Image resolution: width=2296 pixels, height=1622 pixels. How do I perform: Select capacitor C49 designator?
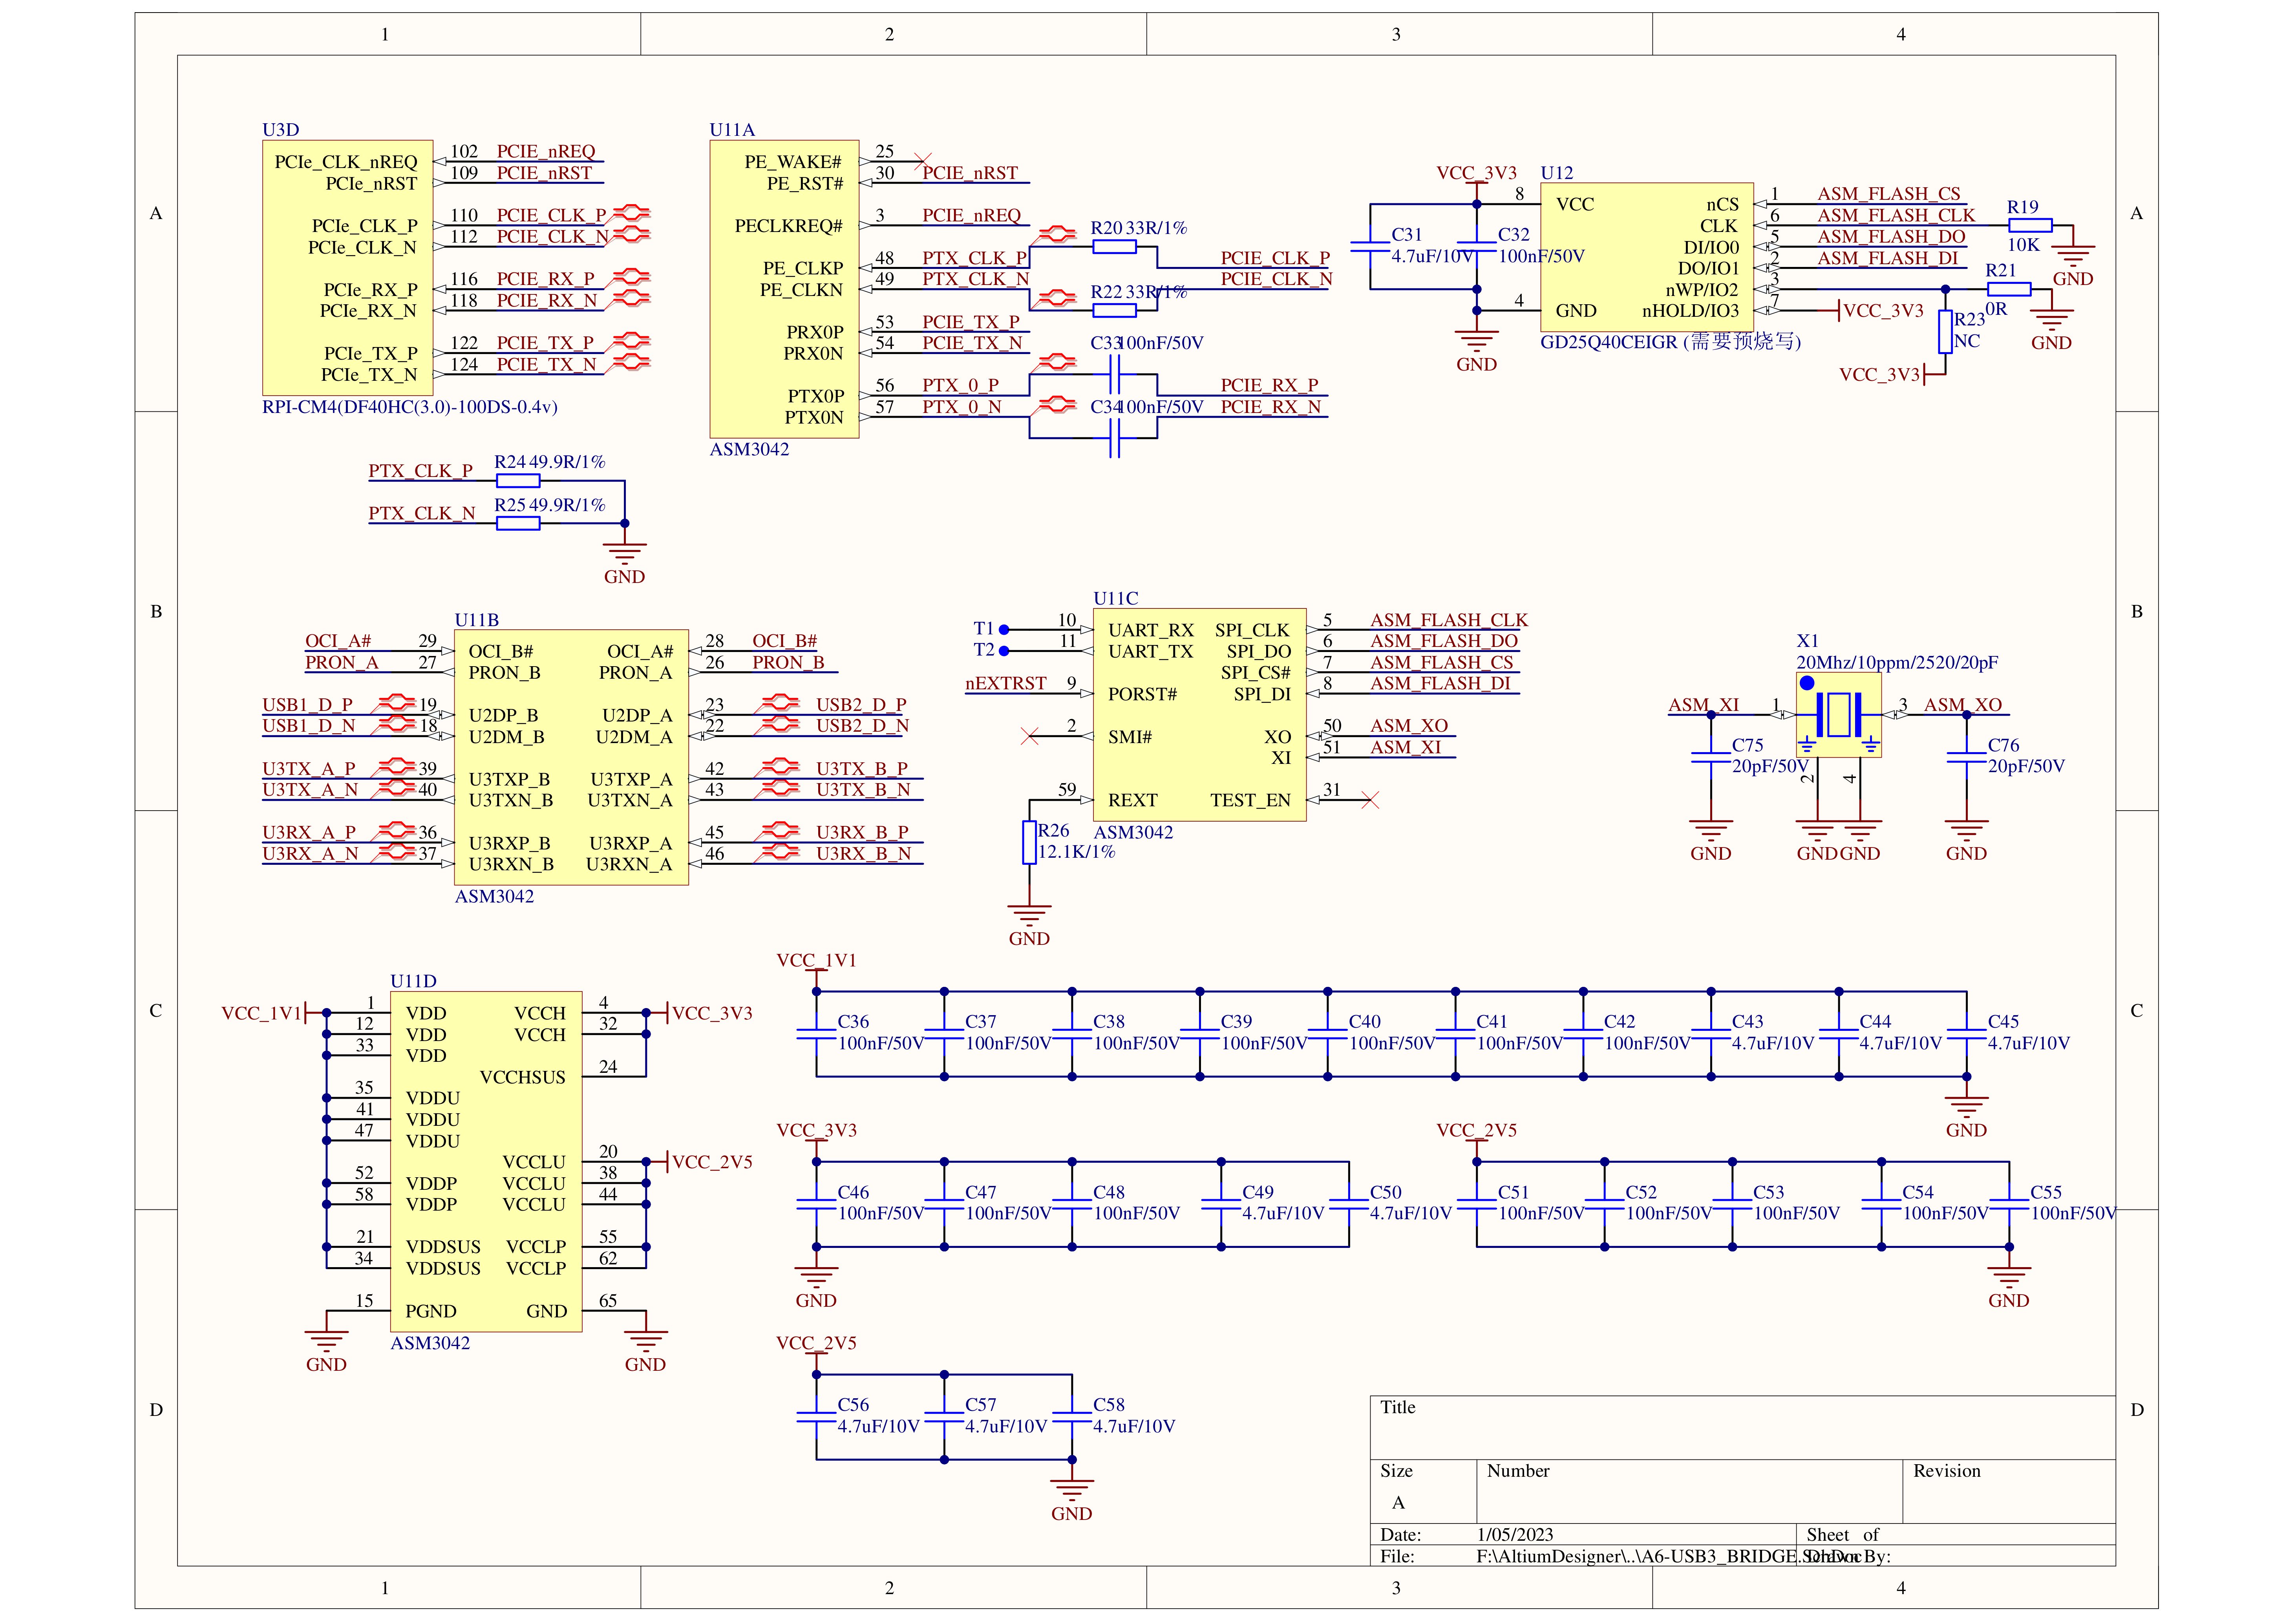coord(1258,1192)
